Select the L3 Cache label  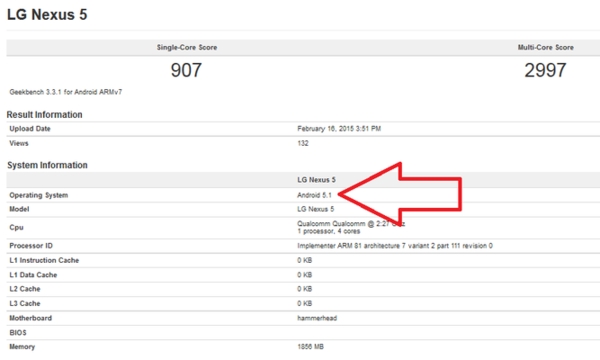click(24, 303)
